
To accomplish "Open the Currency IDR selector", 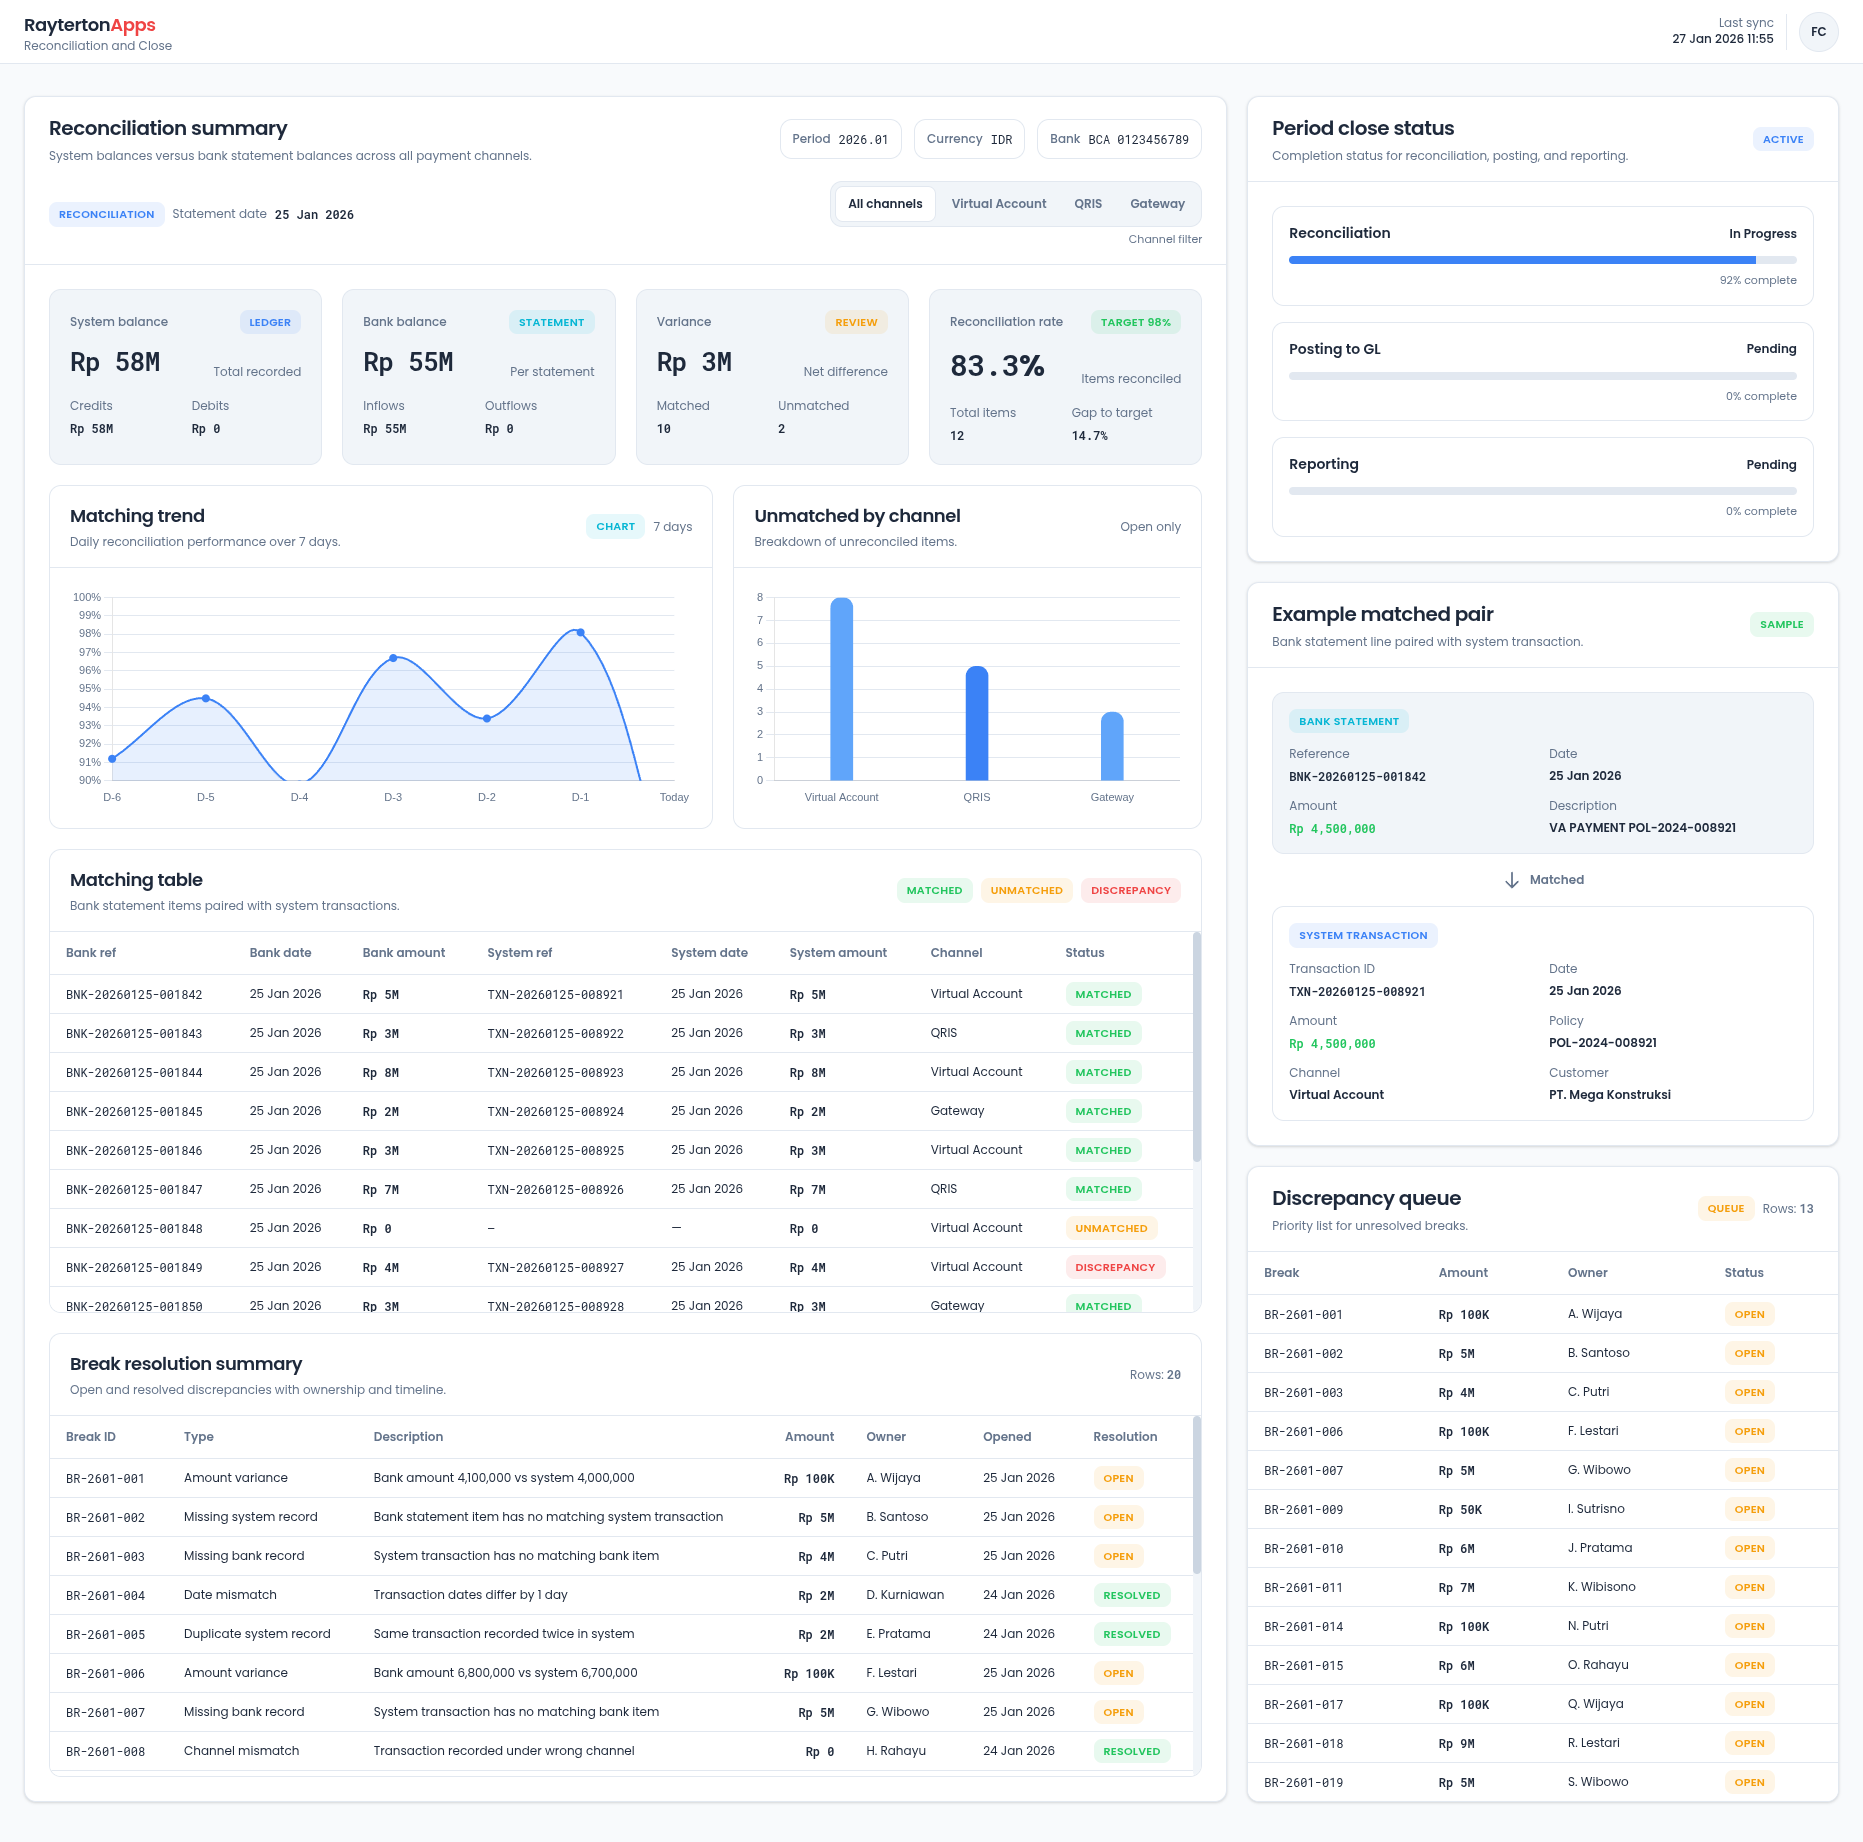I will (x=969, y=139).
